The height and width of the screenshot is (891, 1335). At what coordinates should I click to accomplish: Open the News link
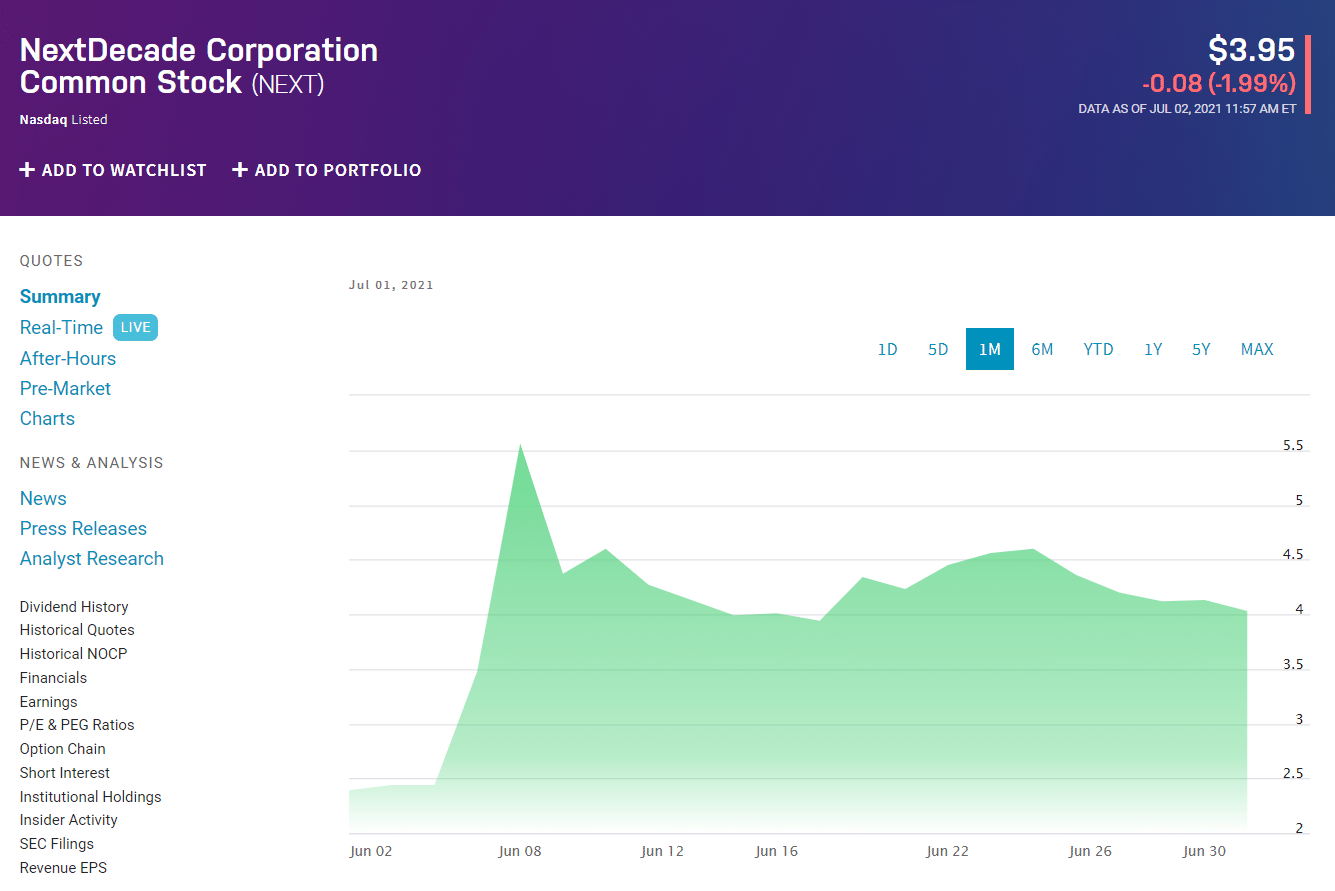pos(43,498)
